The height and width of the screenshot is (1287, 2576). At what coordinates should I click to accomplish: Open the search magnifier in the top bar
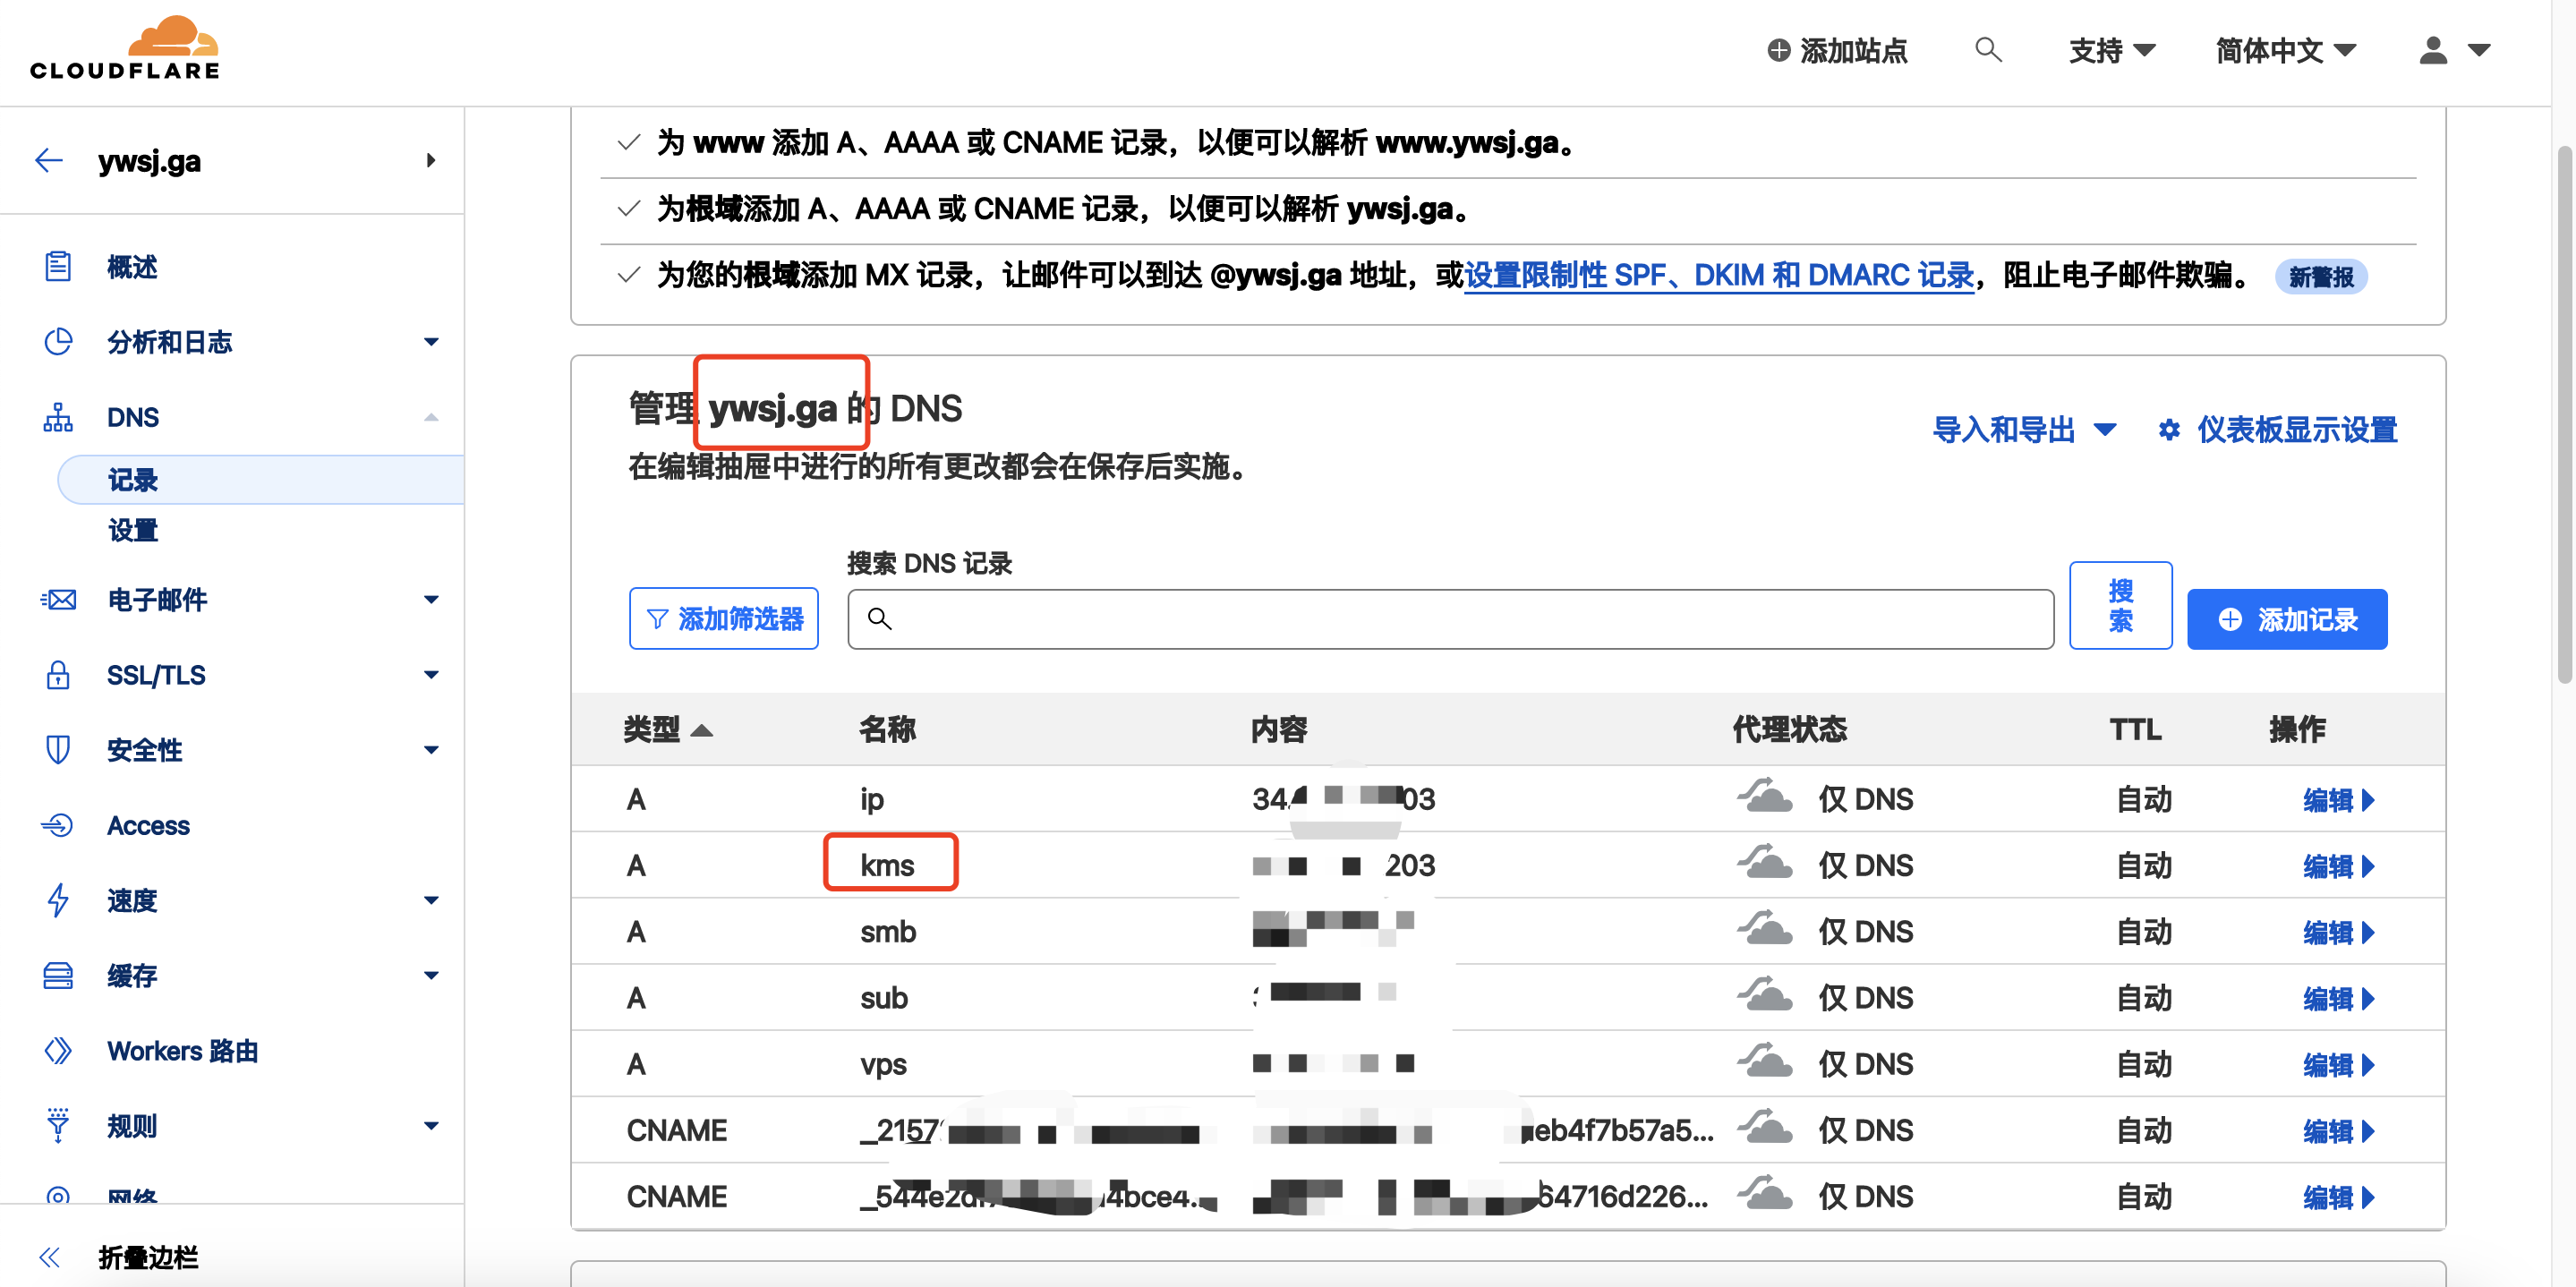pos(1988,49)
